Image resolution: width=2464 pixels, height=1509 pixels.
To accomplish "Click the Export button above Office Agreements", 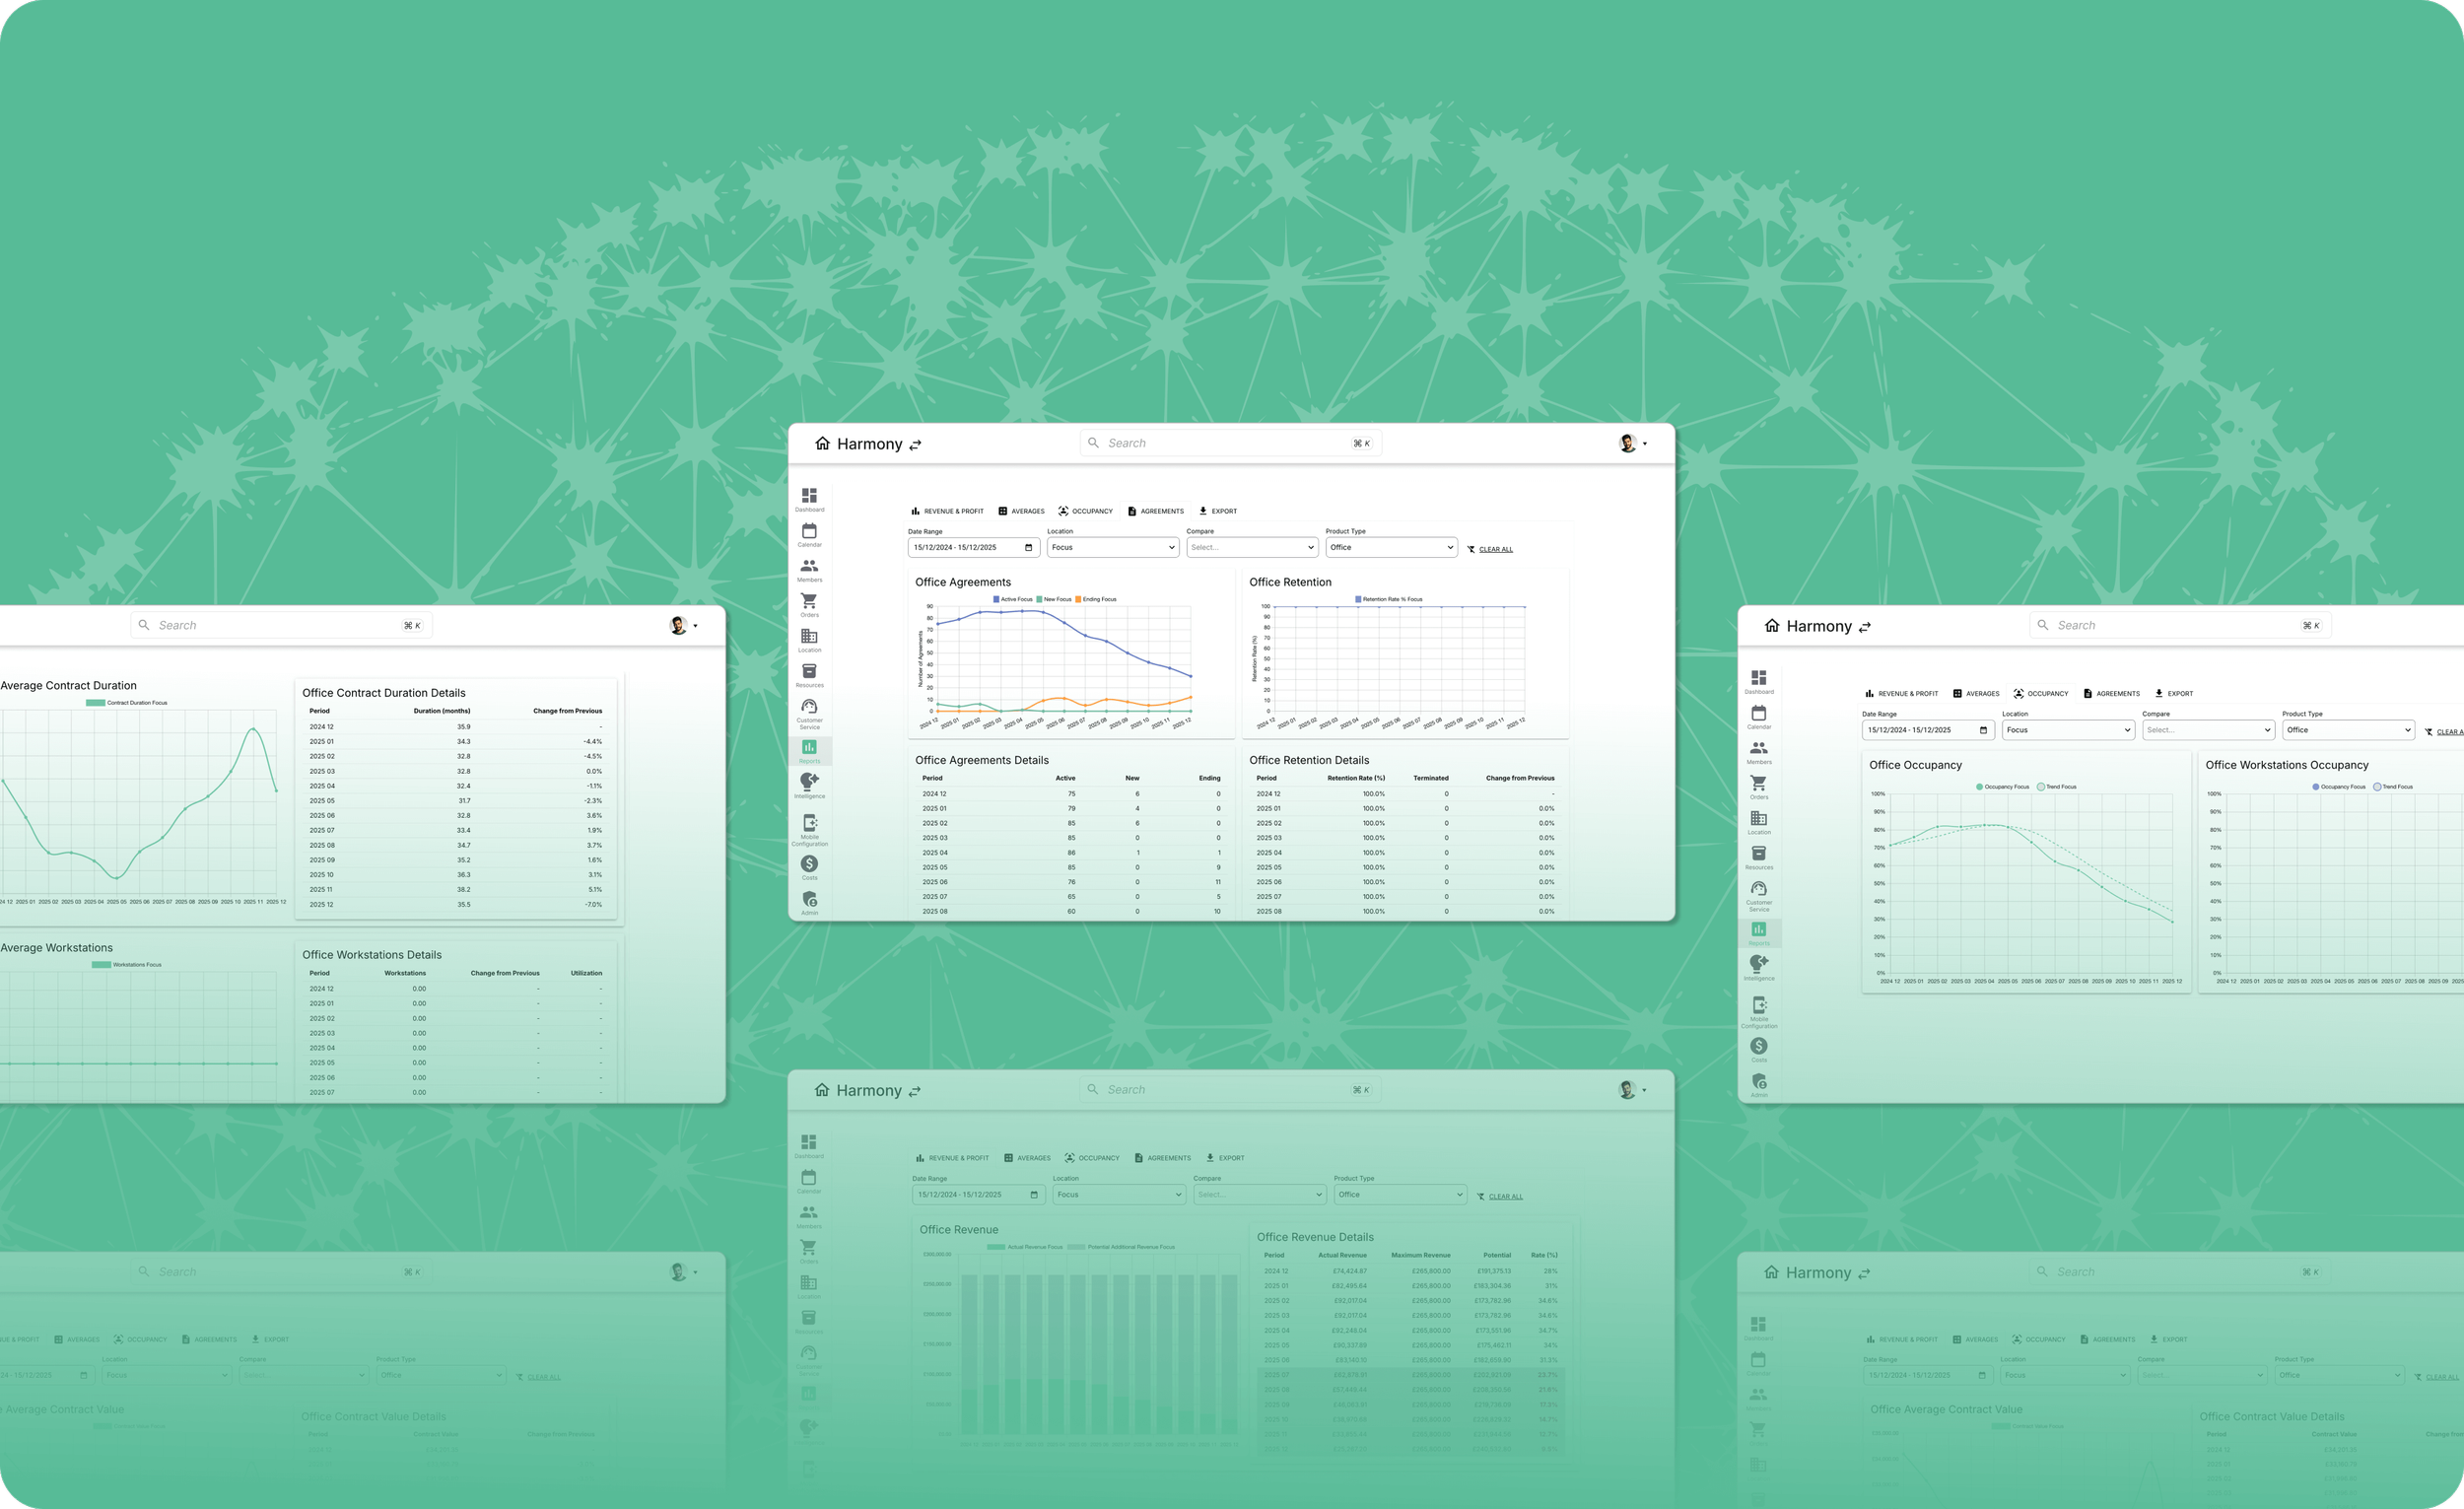I will pos(1217,511).
